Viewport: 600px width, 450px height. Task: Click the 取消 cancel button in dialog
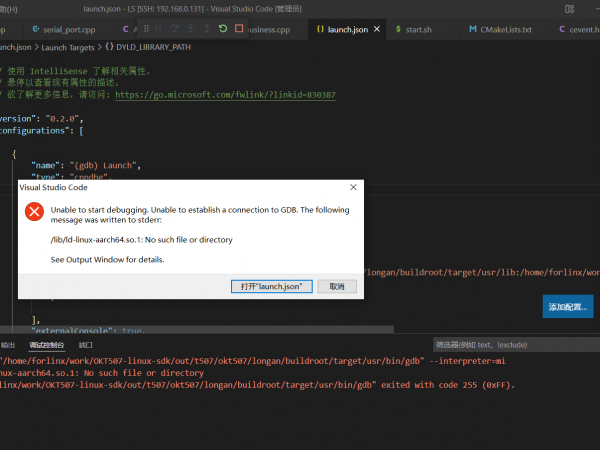coord(337,286)
